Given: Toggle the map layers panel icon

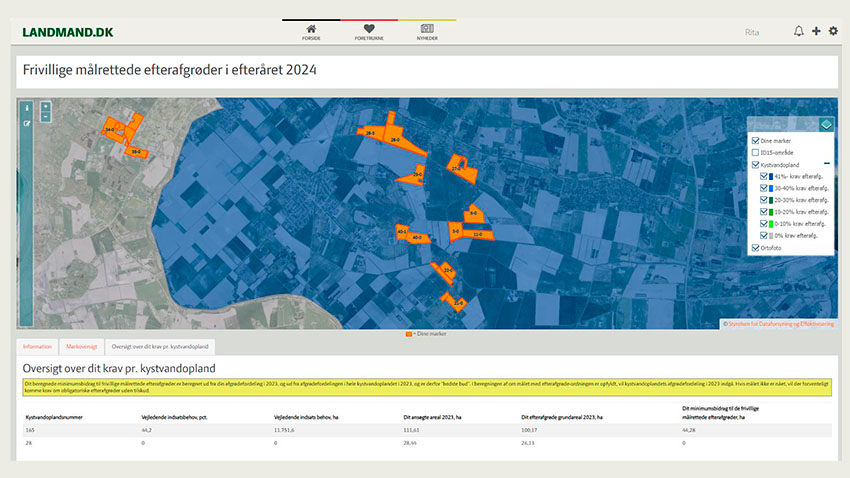Looking at the screenshot, I should (826, 124).
